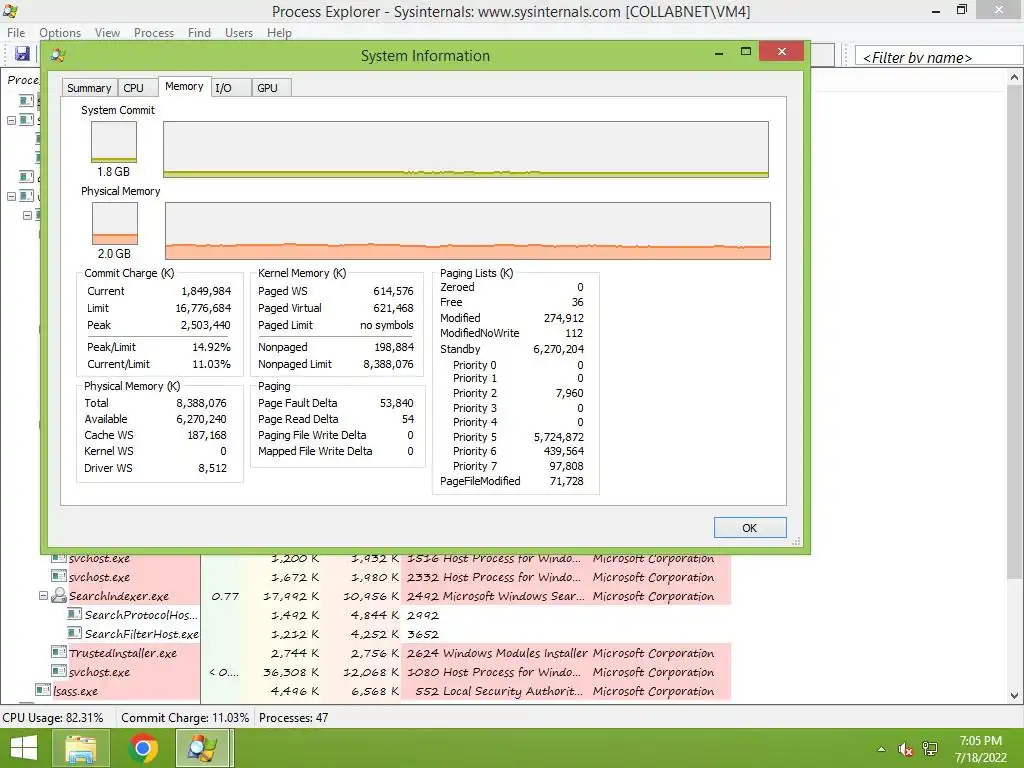
Task: Click the System Commit history graph
Action: point(466,149)
